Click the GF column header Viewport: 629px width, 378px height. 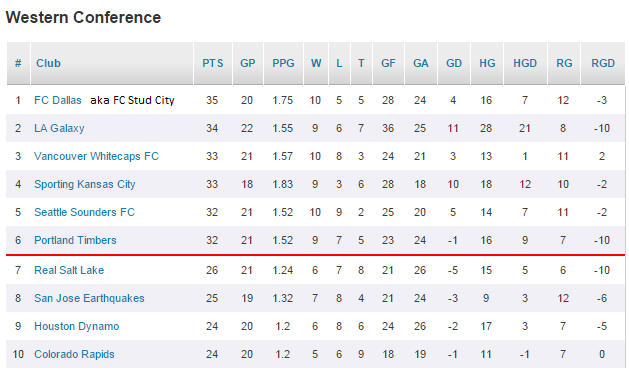388,63
